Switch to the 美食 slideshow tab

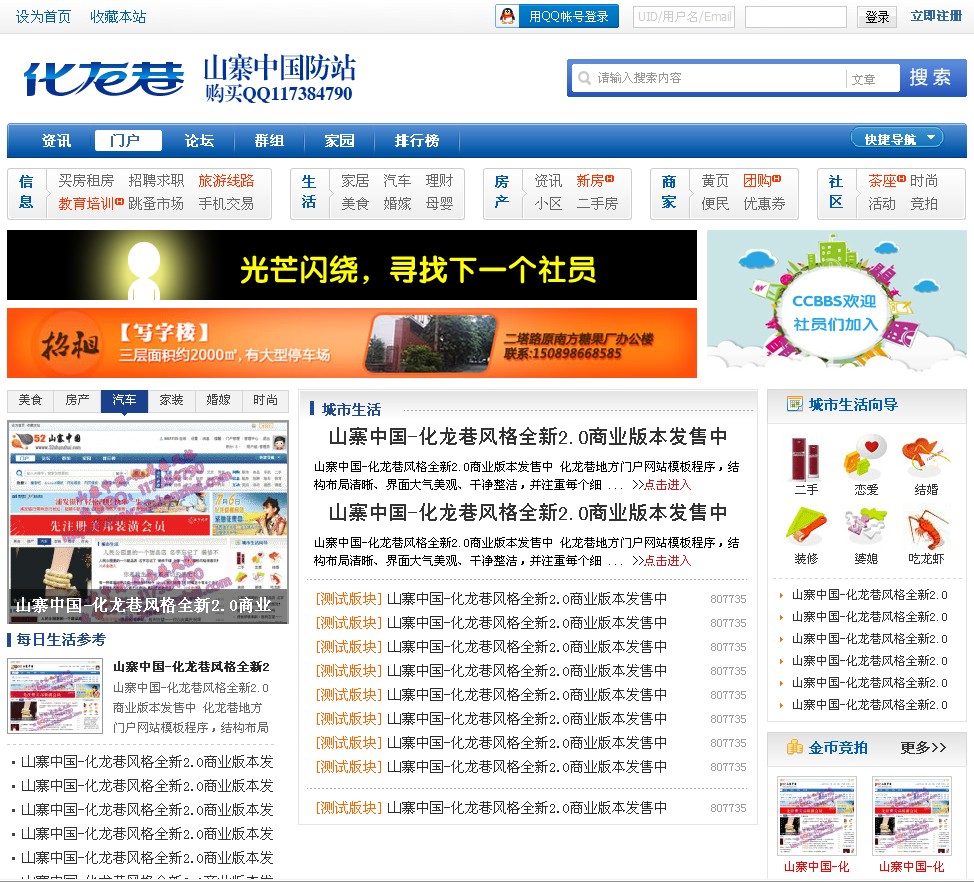click(30, 401)
